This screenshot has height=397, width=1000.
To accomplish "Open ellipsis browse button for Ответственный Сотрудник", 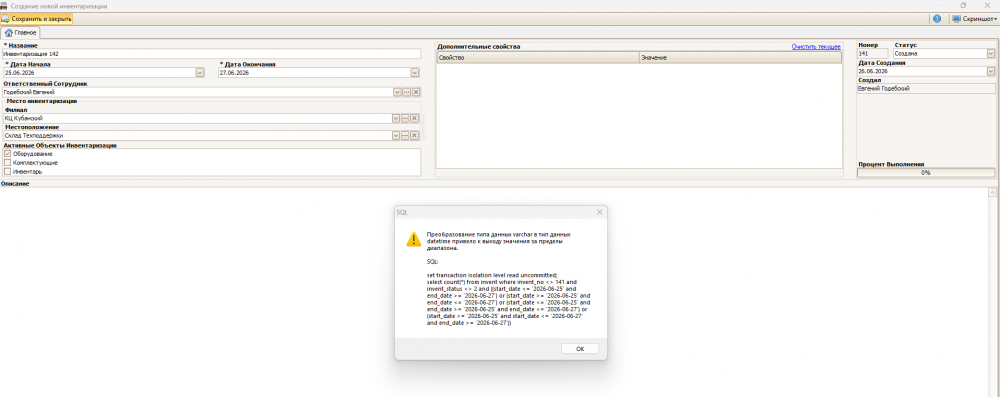I will click(406, 93).
